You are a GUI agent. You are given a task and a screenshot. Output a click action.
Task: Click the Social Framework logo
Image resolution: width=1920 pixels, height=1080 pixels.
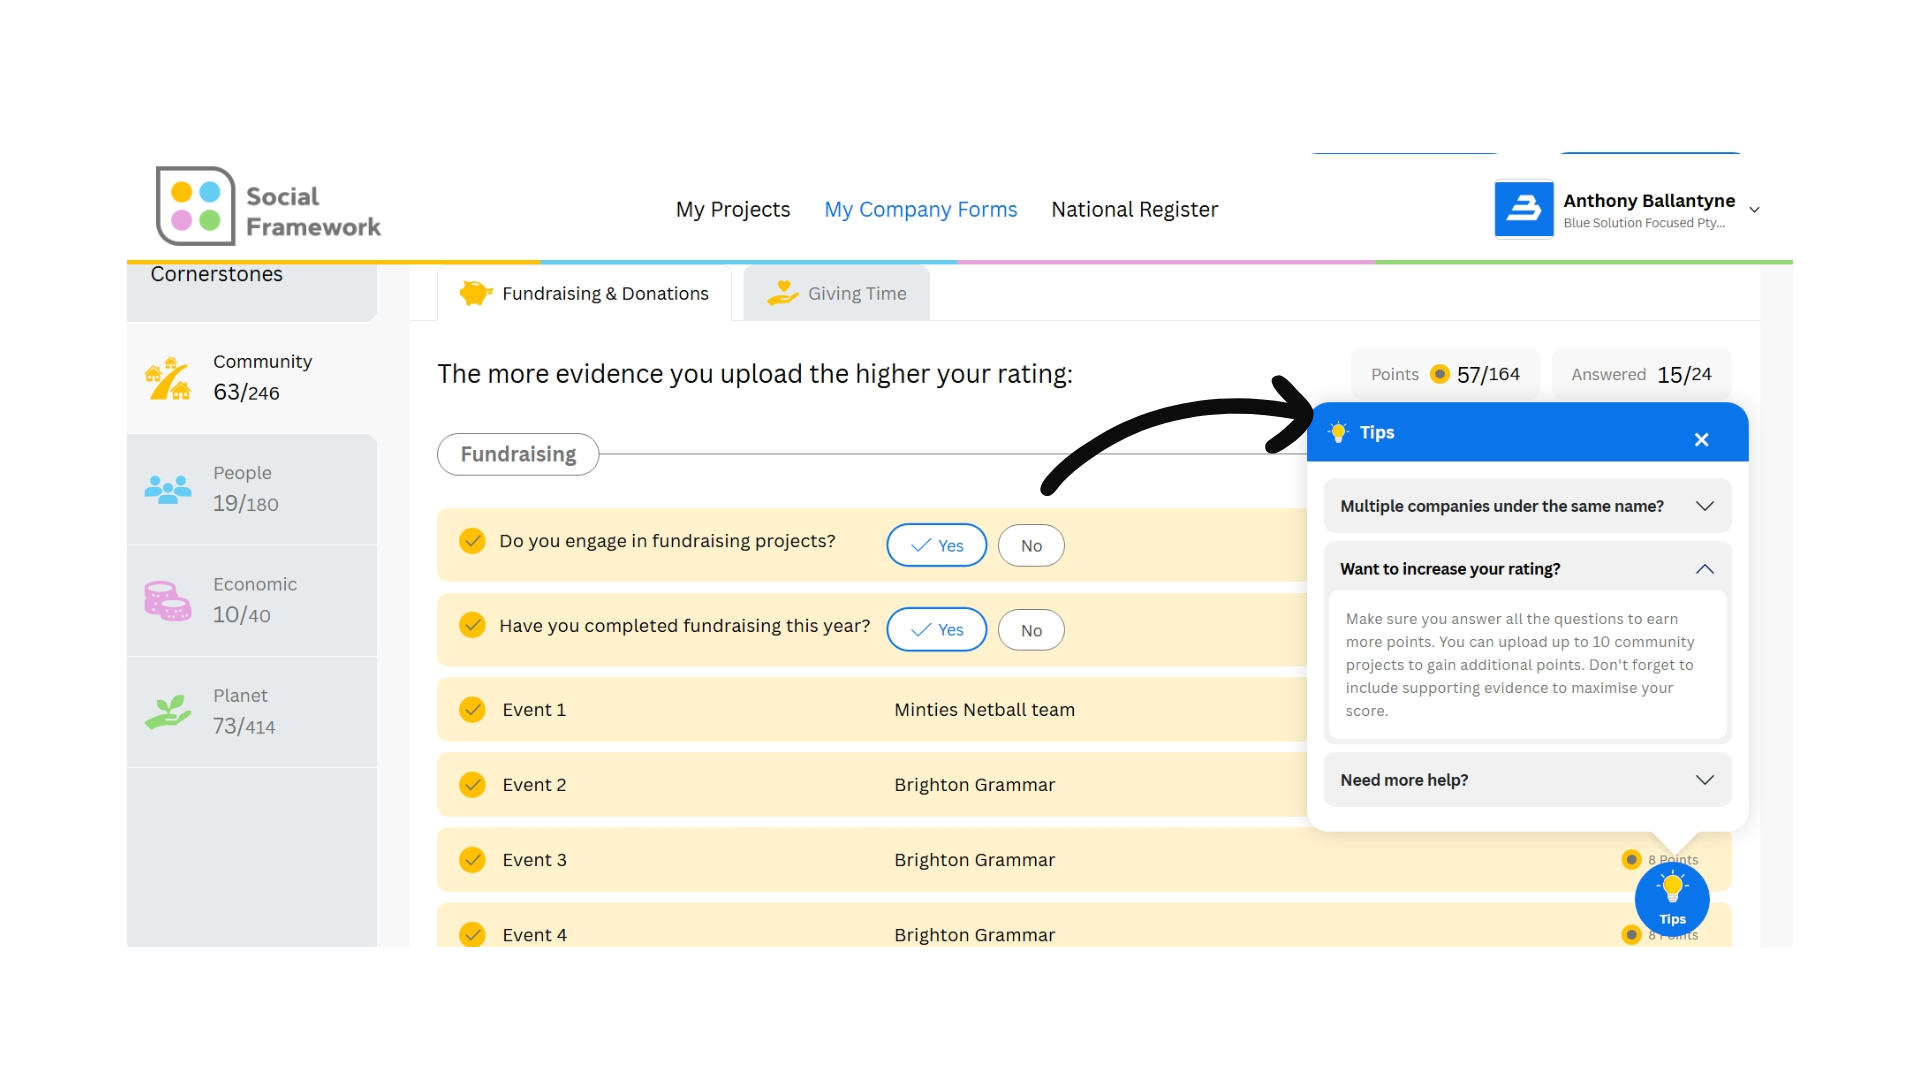pyautogui.click(x=268, y=206)
